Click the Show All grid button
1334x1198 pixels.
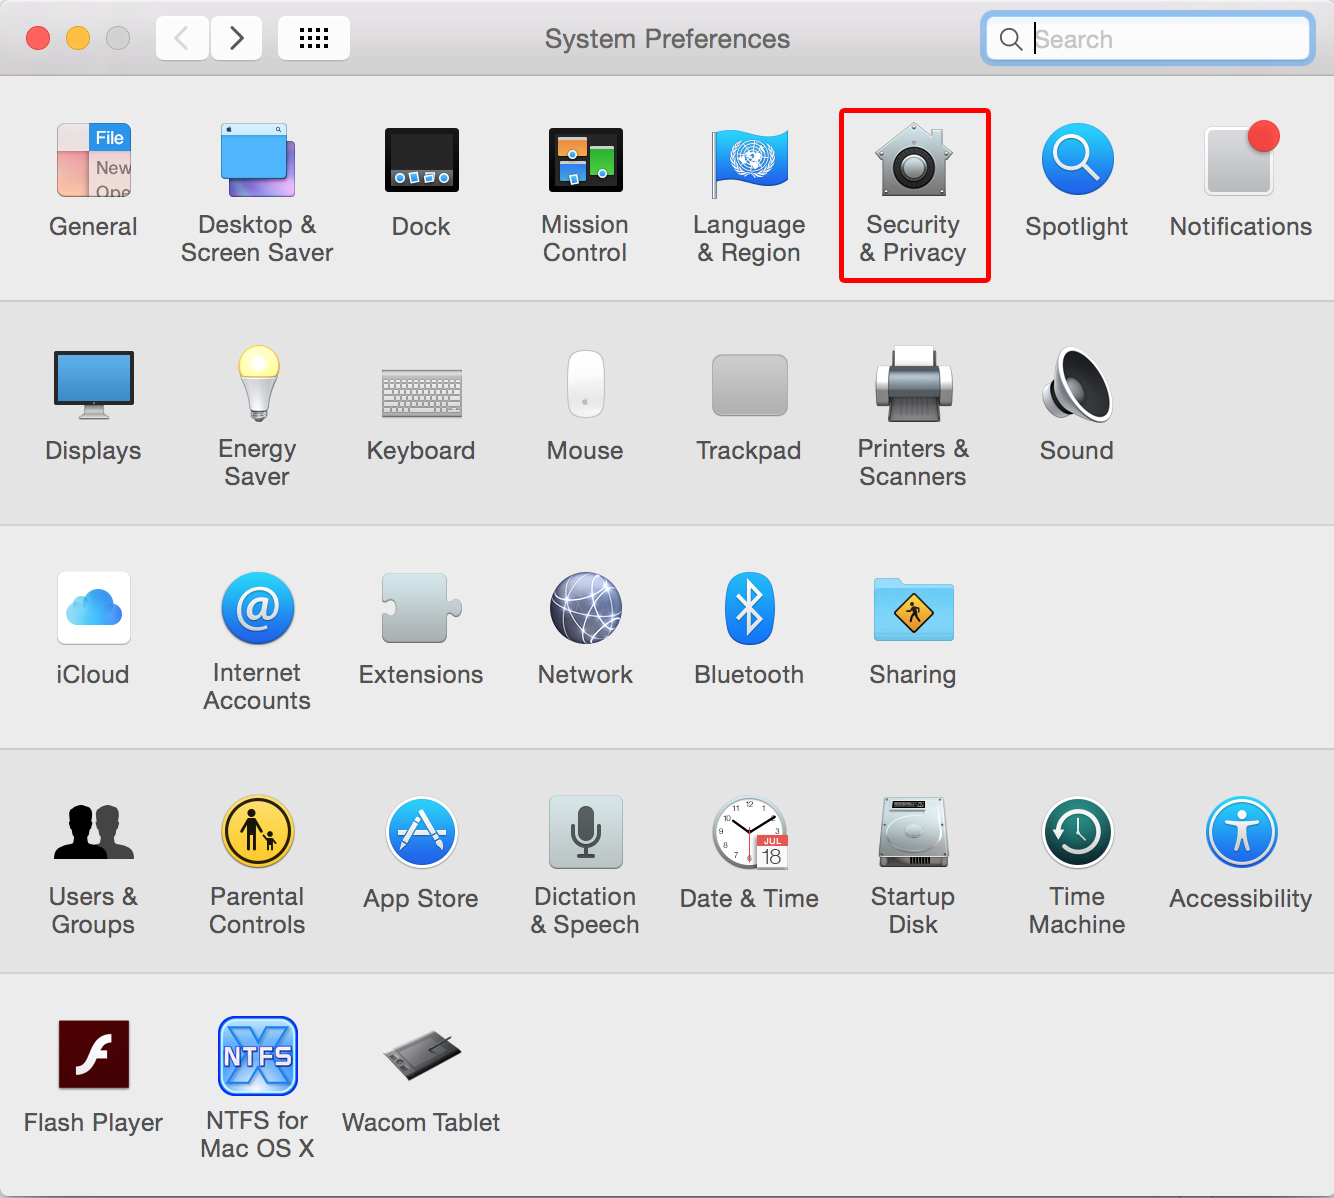[314, 39]
